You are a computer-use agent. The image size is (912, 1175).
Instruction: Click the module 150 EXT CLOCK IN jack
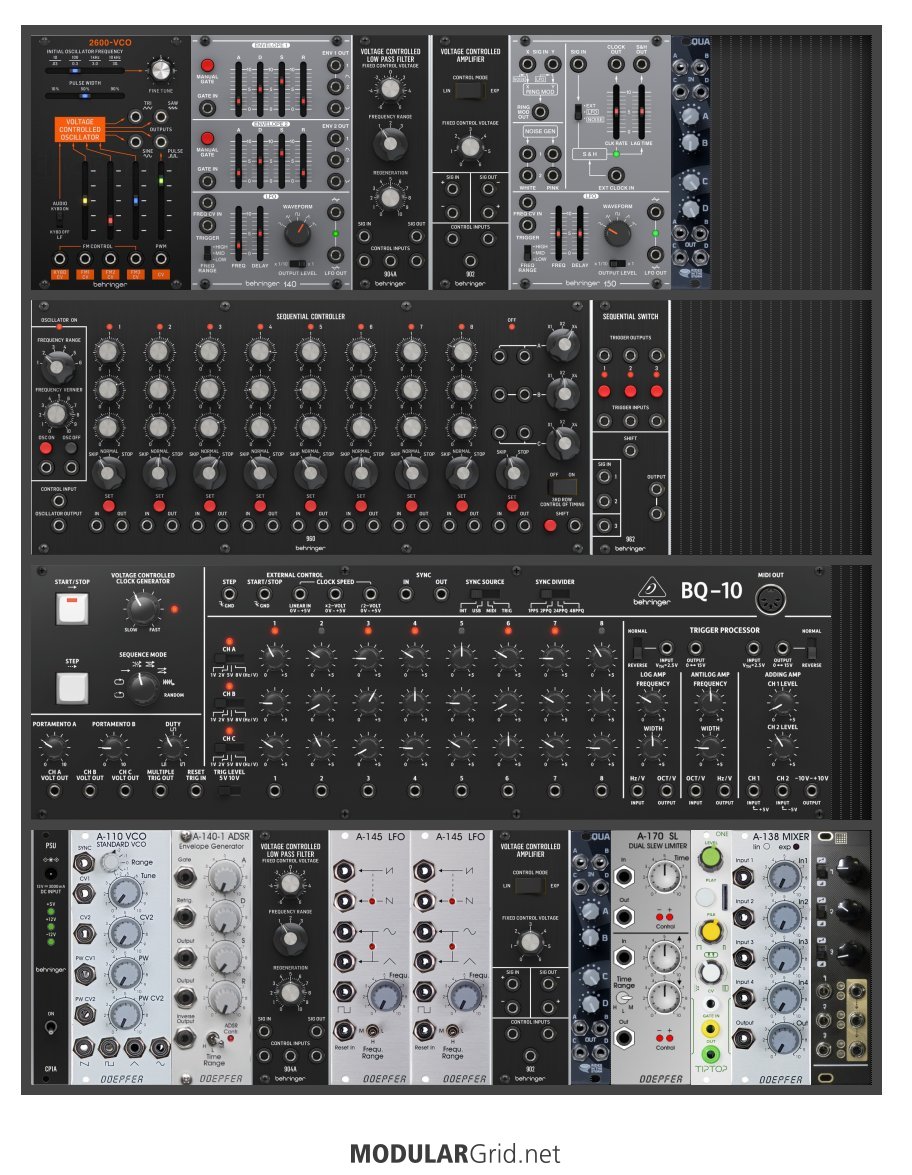(x=617, y=176)
